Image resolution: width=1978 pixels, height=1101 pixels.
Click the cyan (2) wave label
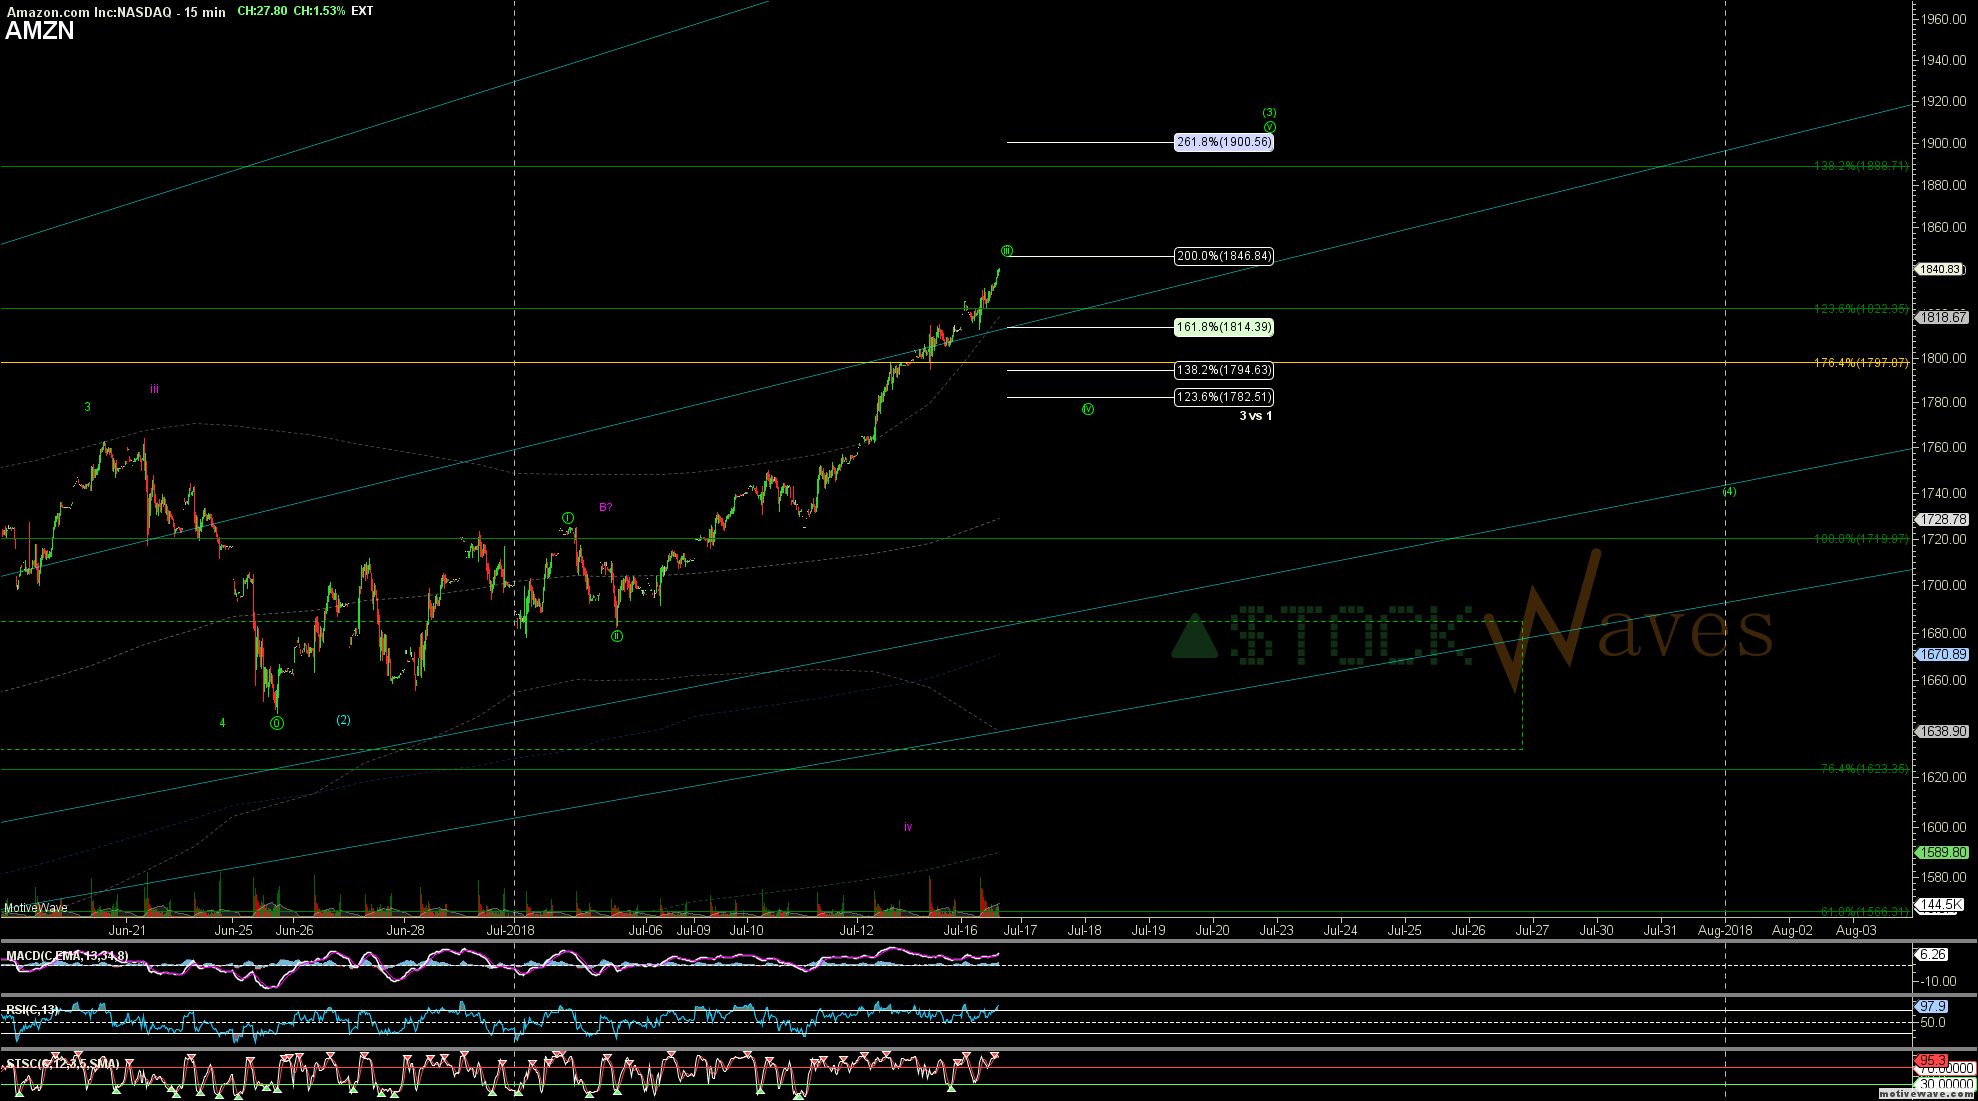(x=343, y=720)
